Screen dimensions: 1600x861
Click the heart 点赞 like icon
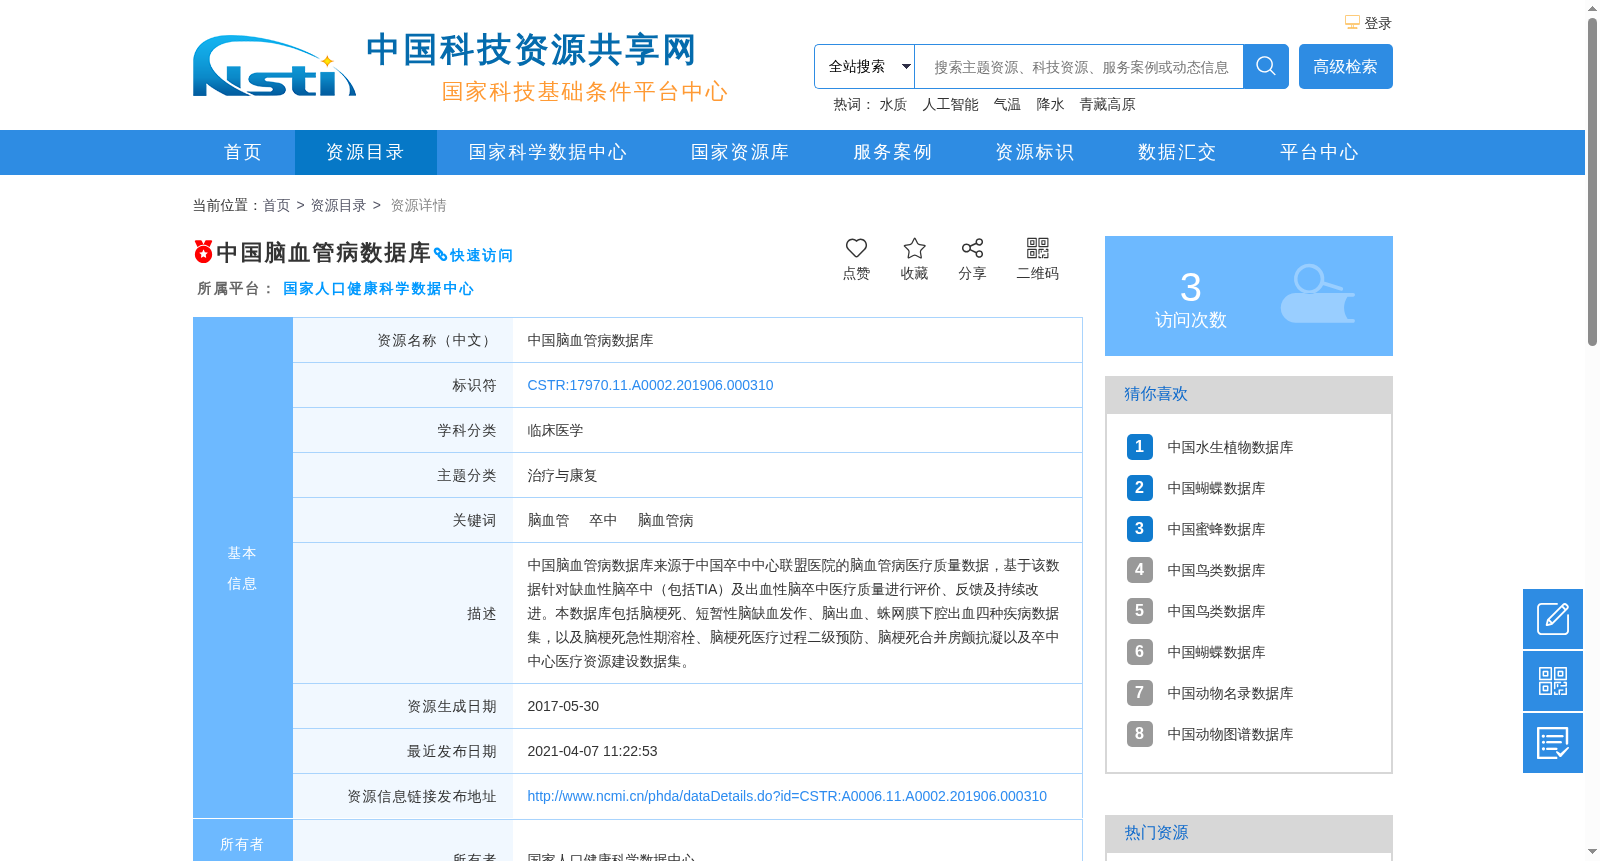pos(856,248)
